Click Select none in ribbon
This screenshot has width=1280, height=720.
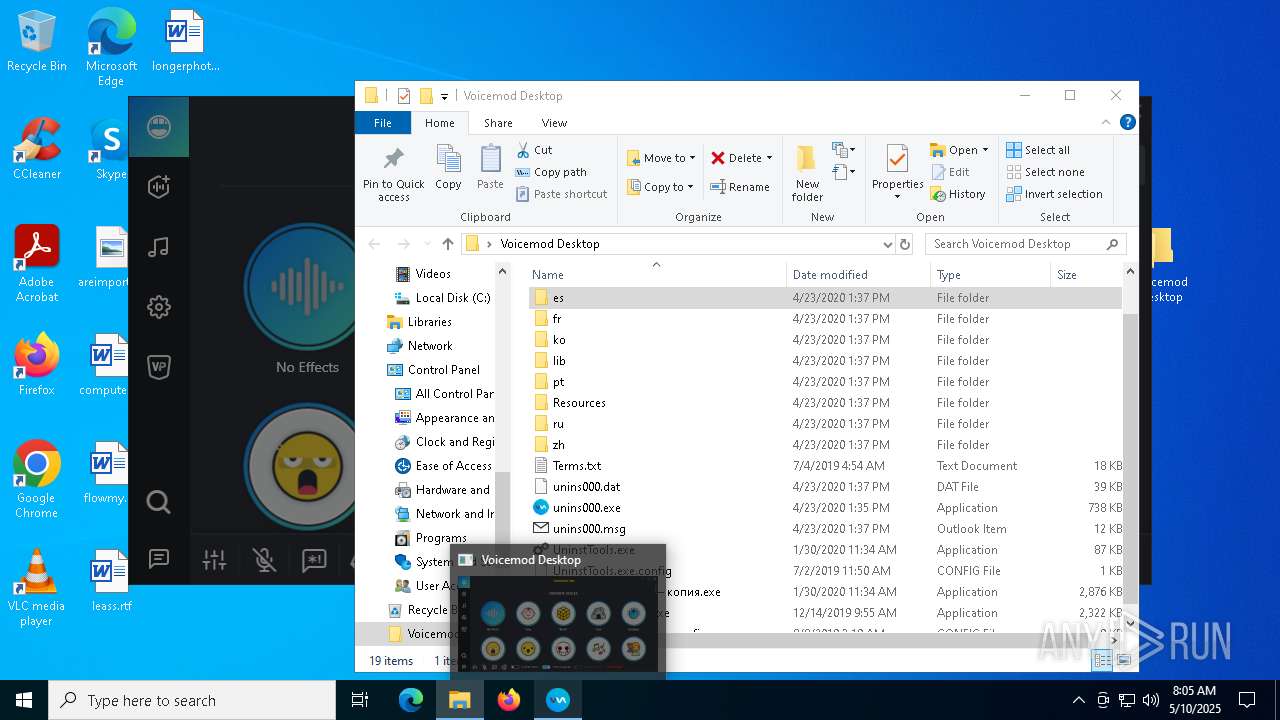click(x=1045, y=172)
